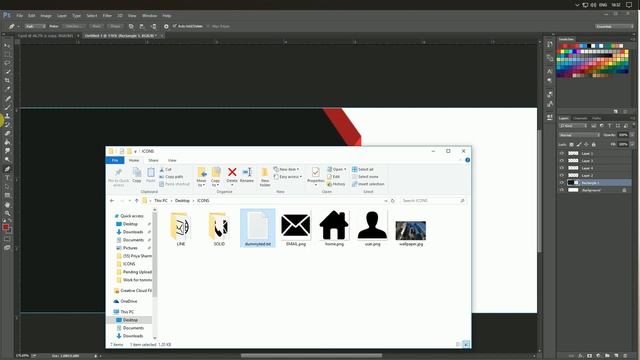The height and width of the screenshot is (360, 640).
Task: Click Select none in Explorer ribbon
Action: click(365, 177)
